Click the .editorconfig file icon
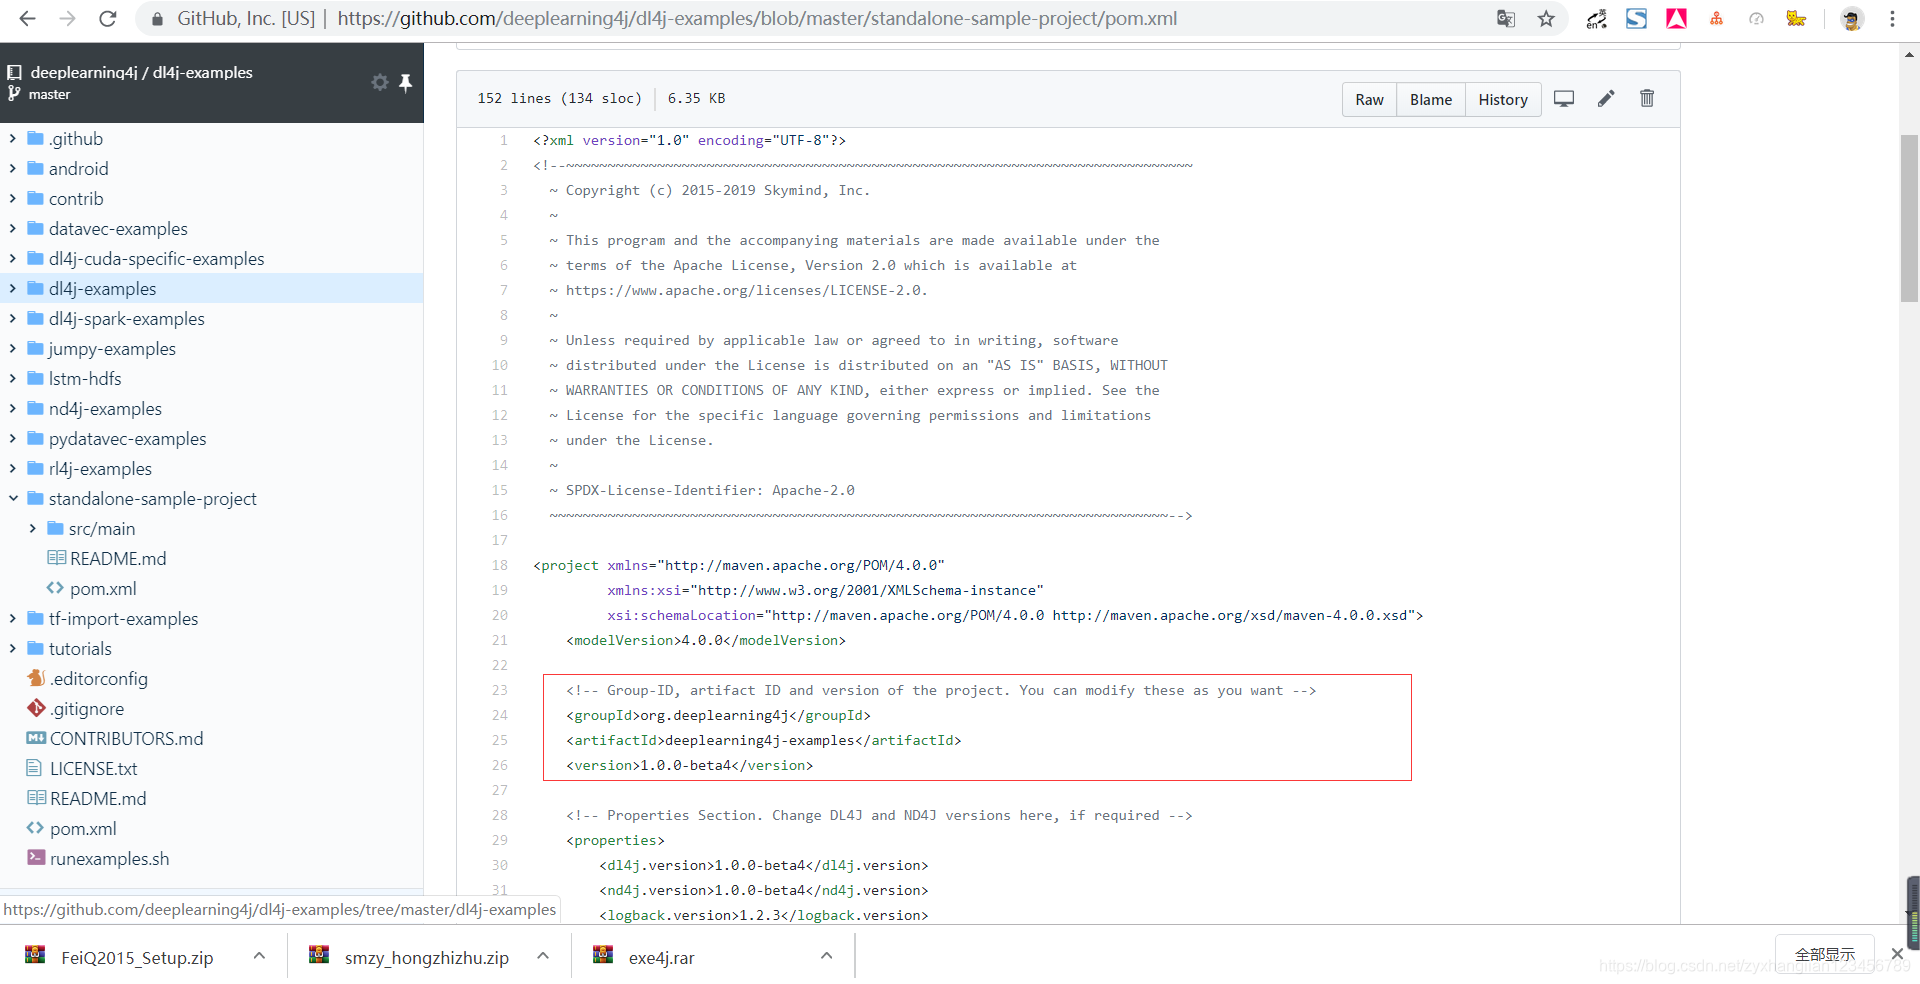The height and width of the screenshot is (984, 1920). (x=36, y=678)
